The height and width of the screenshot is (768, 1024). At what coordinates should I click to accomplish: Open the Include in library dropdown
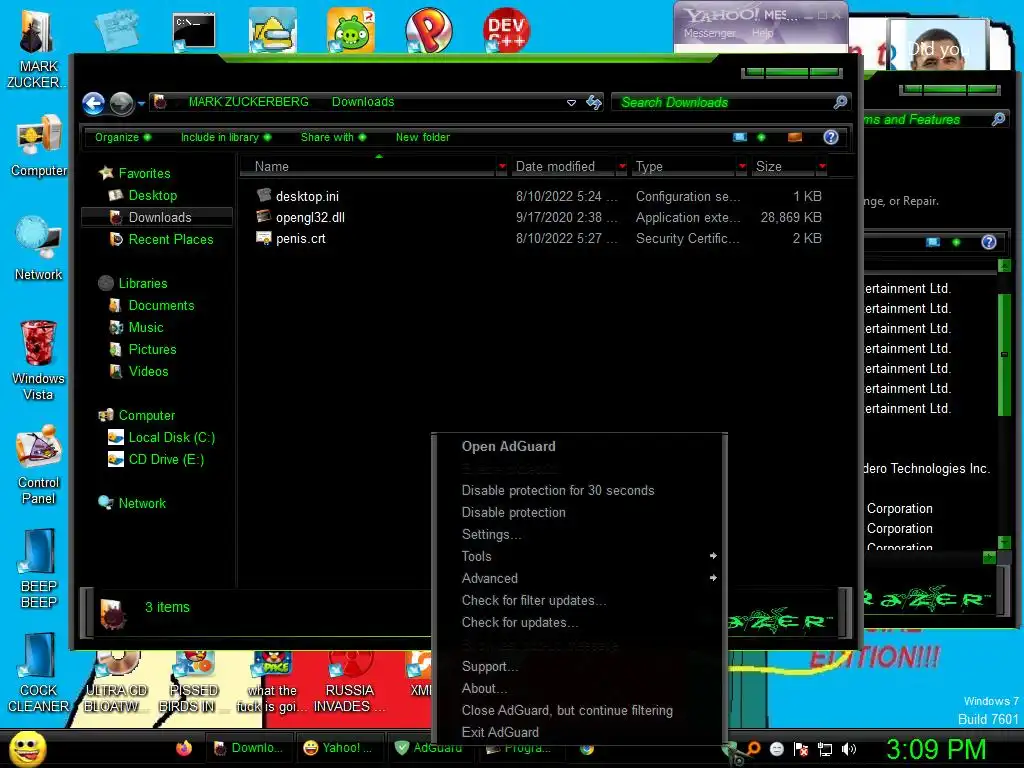225,137
